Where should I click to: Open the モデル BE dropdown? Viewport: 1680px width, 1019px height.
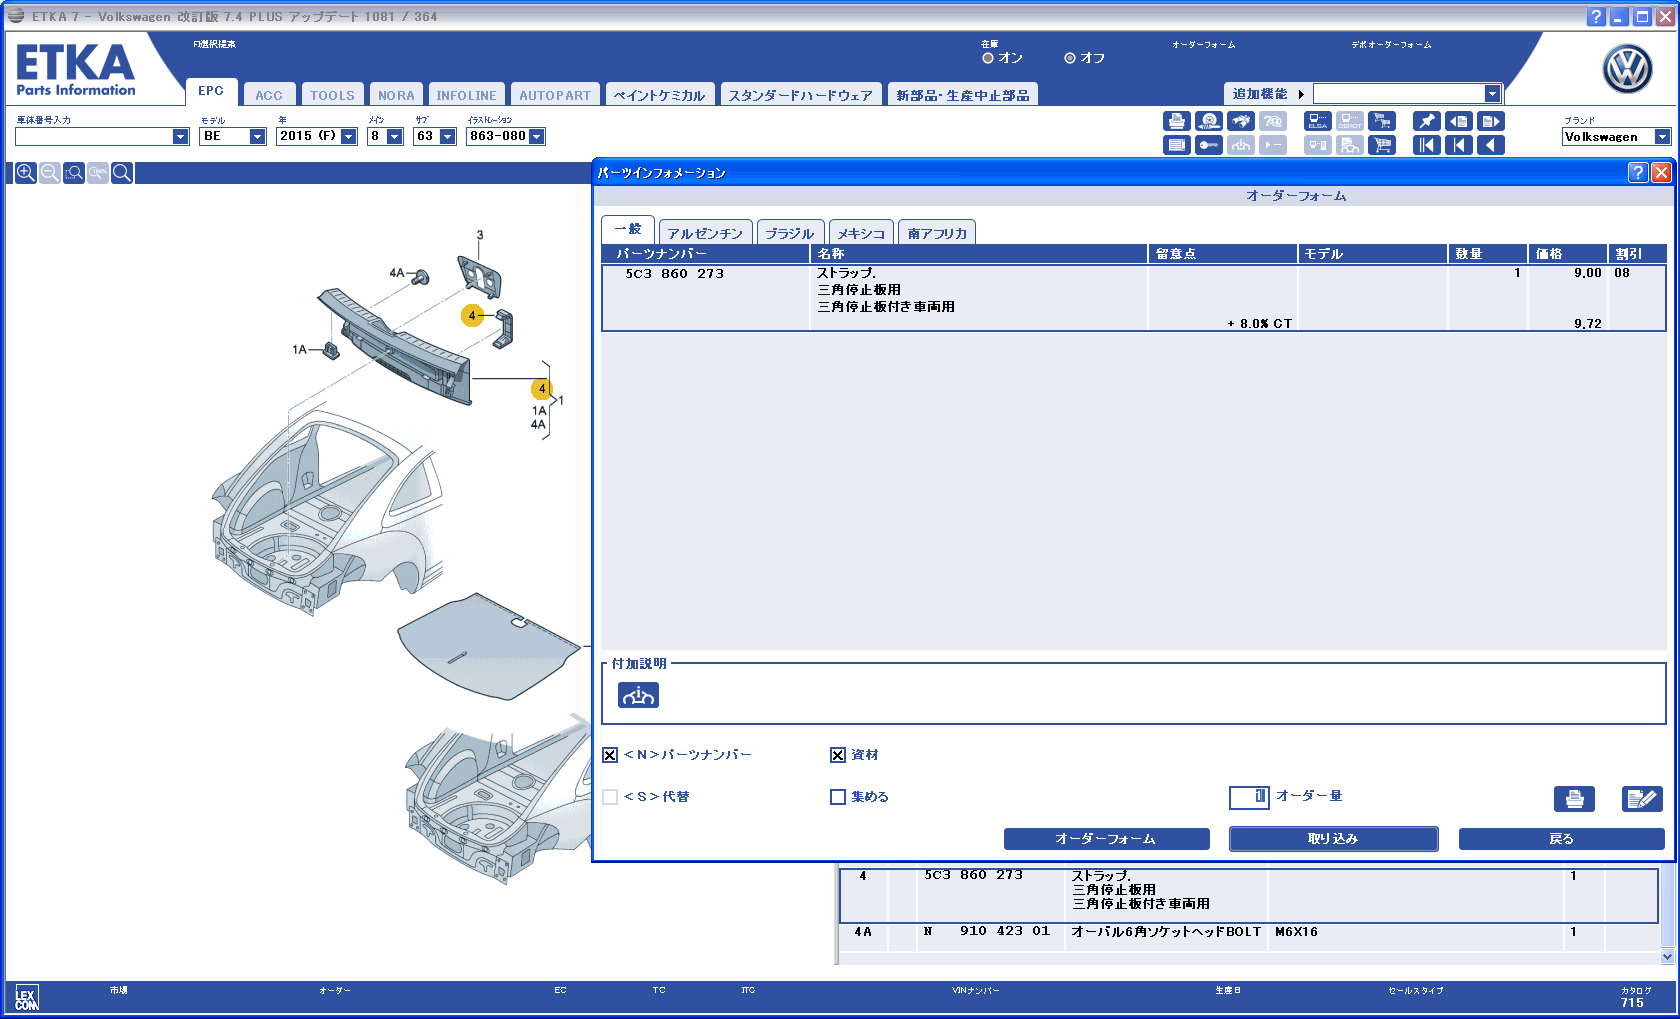257,137
